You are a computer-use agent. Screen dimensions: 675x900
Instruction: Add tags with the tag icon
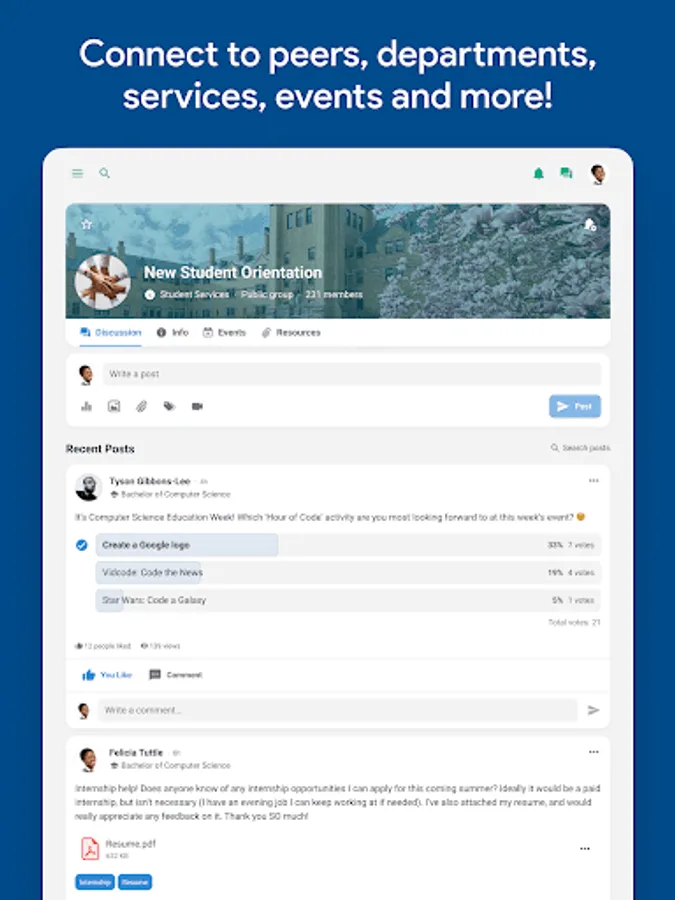pos(169,406)
